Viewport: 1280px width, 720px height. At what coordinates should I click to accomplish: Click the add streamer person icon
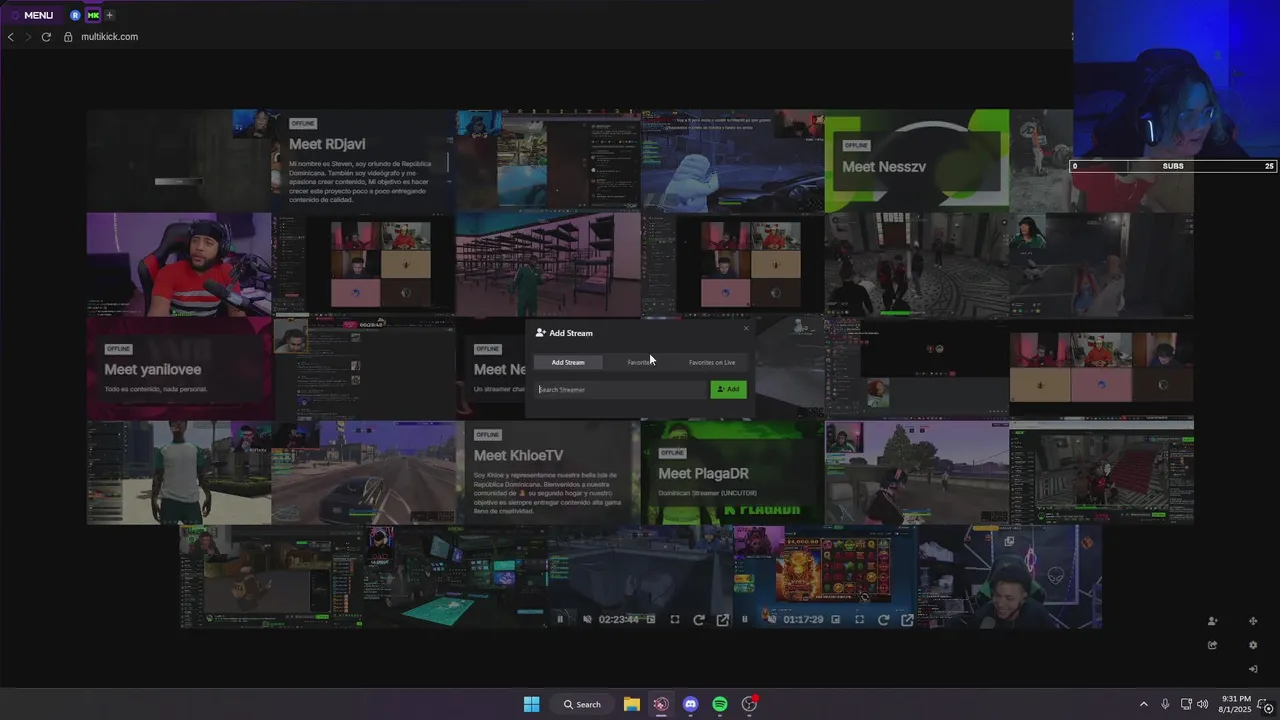pos(1212,621)
